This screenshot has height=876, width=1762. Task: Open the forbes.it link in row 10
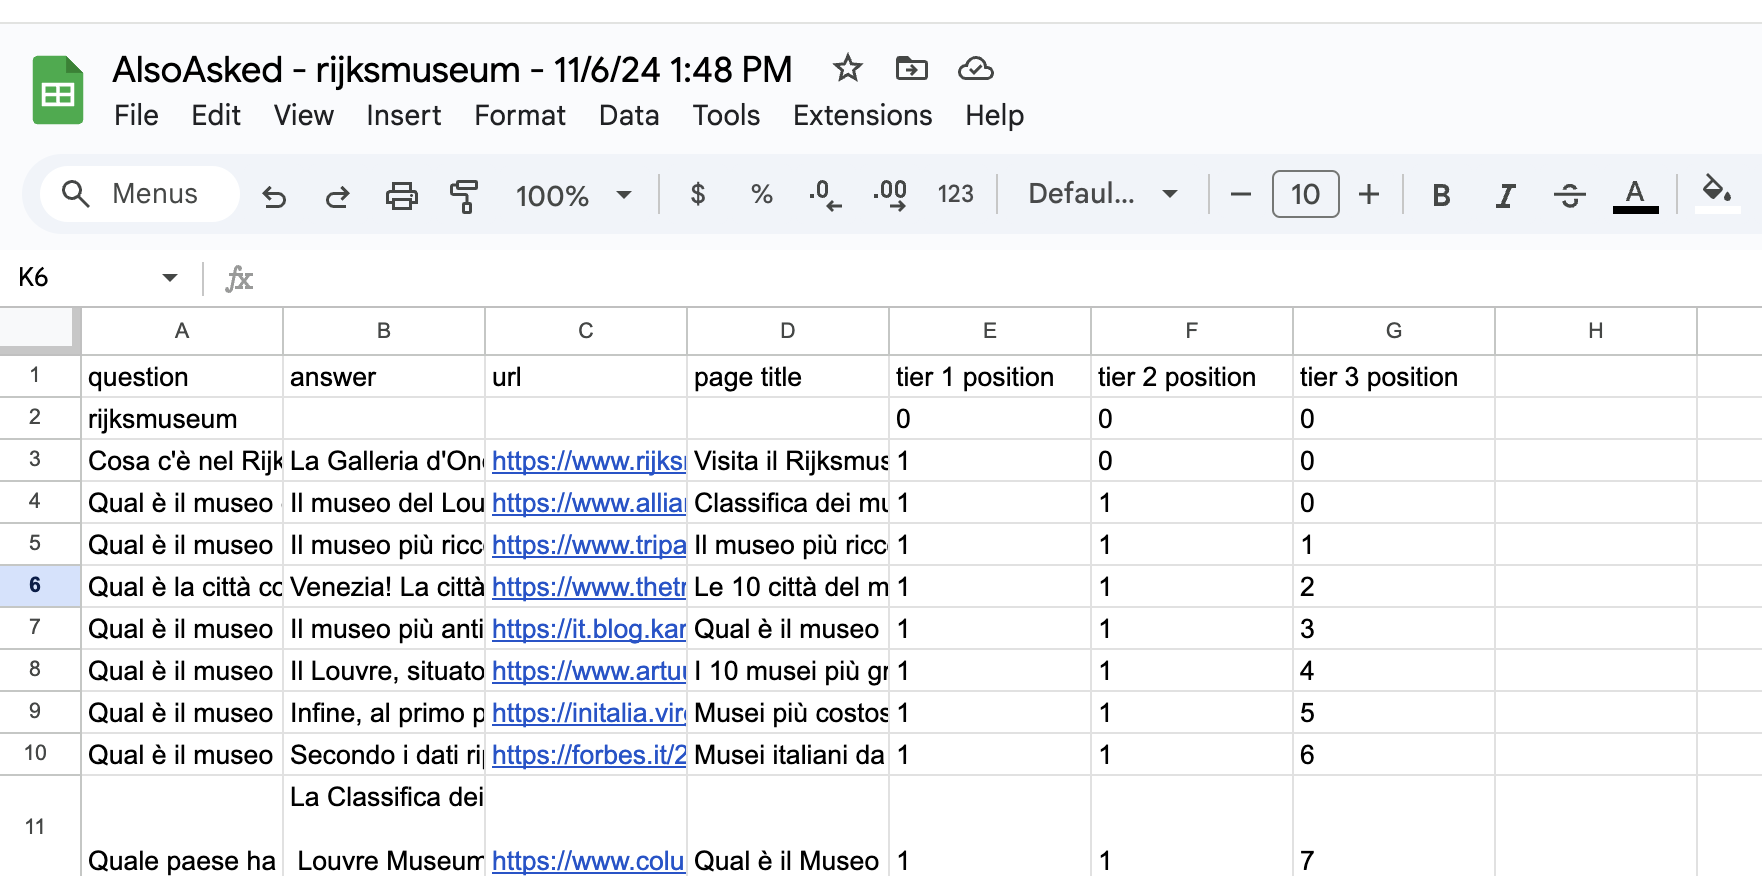588,755
